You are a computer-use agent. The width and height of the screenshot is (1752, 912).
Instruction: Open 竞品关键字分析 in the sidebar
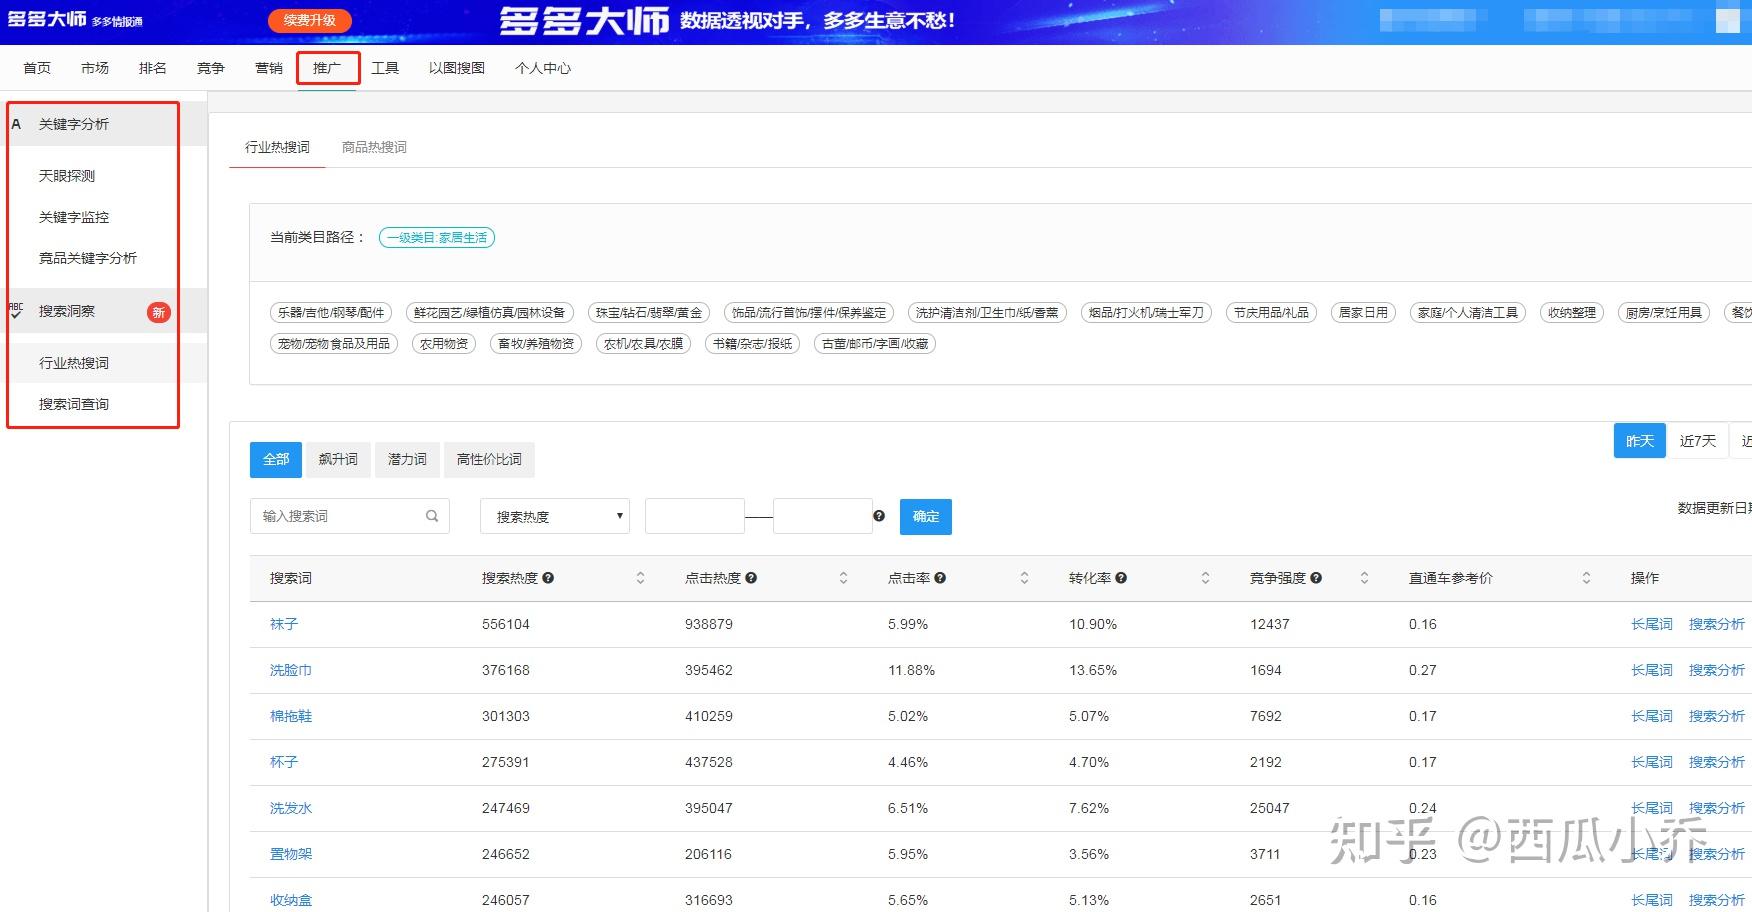click(x=88, y=258)
